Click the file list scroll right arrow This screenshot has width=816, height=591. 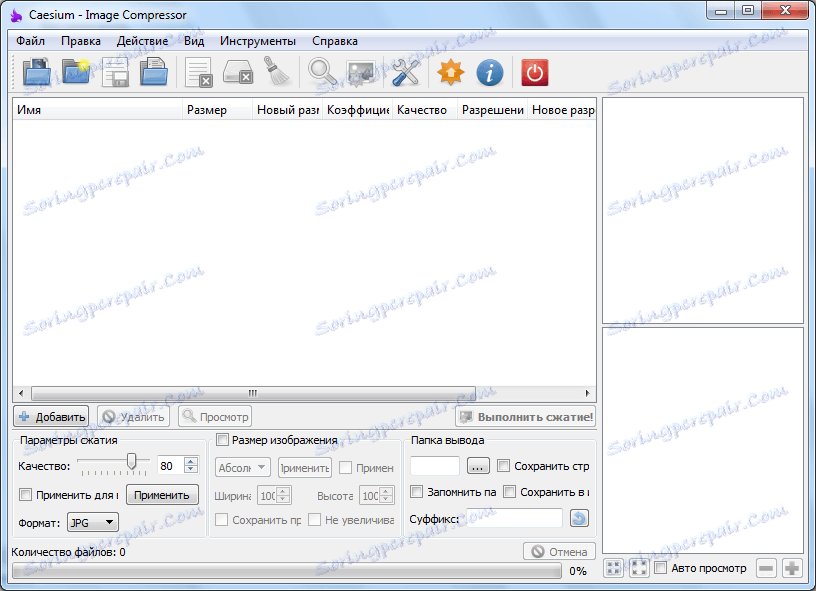point(588,393)
